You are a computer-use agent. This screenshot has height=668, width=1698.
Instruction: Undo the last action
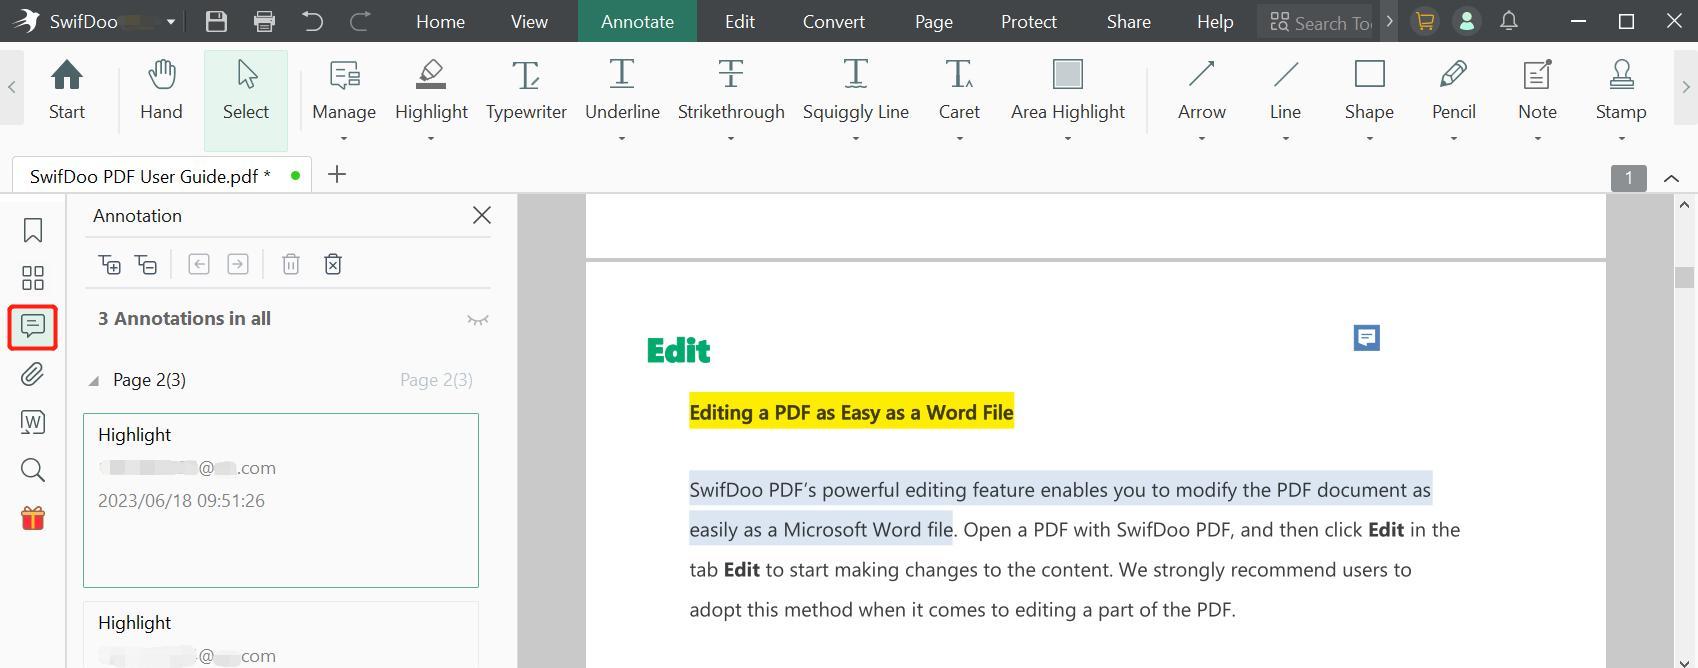point(312,21)
